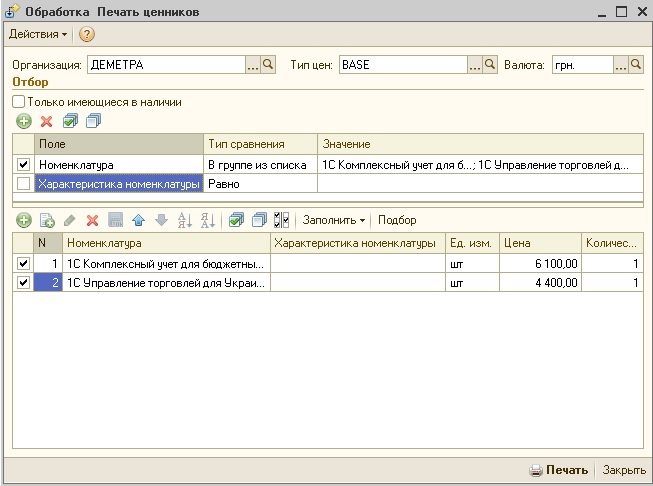Click Характеристика номенклатуры header in goods table
The width and height of the screenshot is (653, 486).
click(x=358, y=243)
